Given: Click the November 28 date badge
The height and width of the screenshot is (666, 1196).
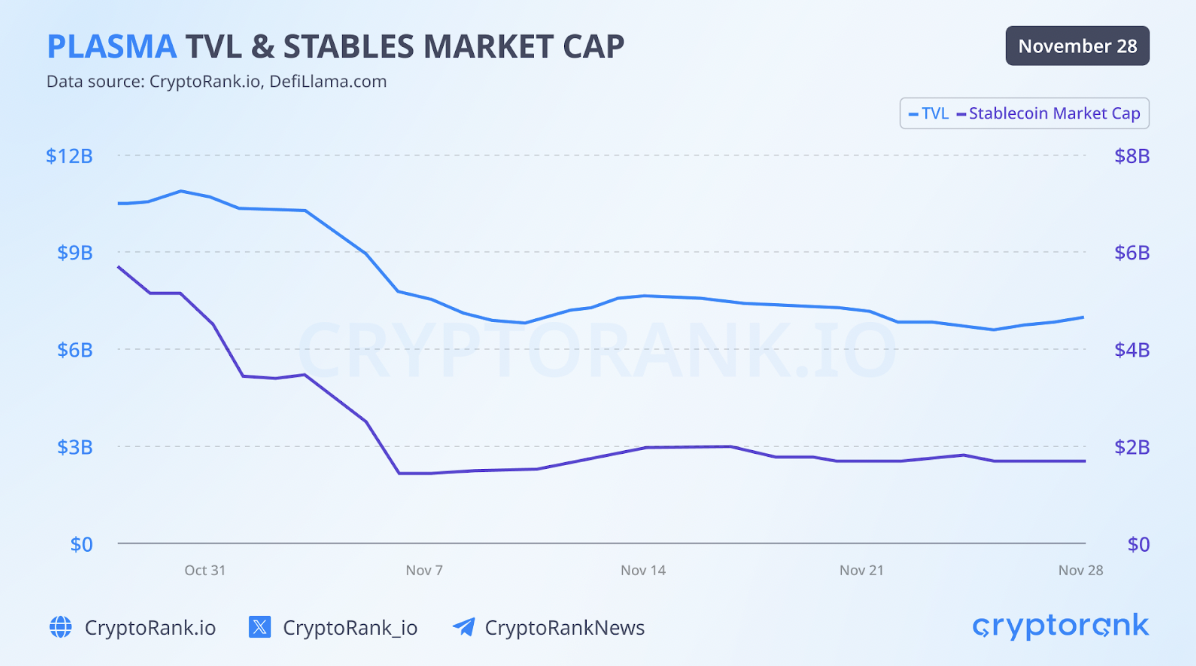Looking at the screenshot, I should click(1077, 46).
